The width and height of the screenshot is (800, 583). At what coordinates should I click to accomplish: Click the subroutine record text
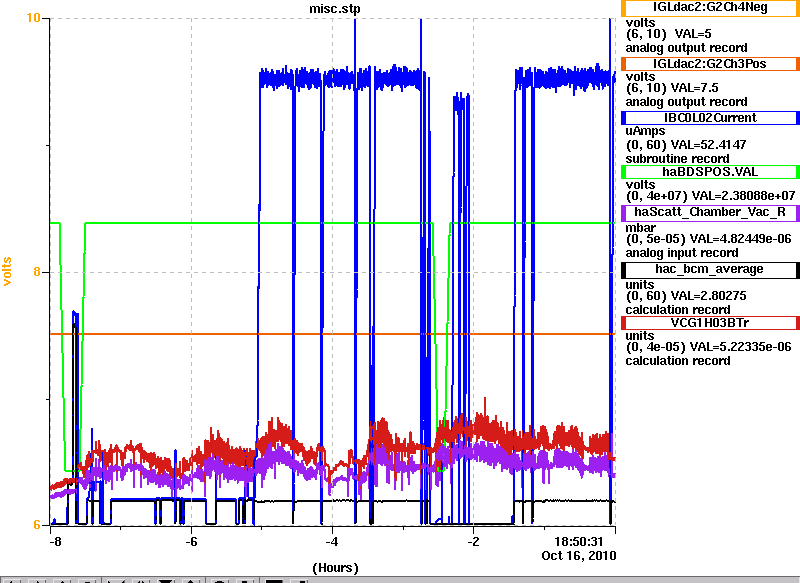click(x=678, y=159)
